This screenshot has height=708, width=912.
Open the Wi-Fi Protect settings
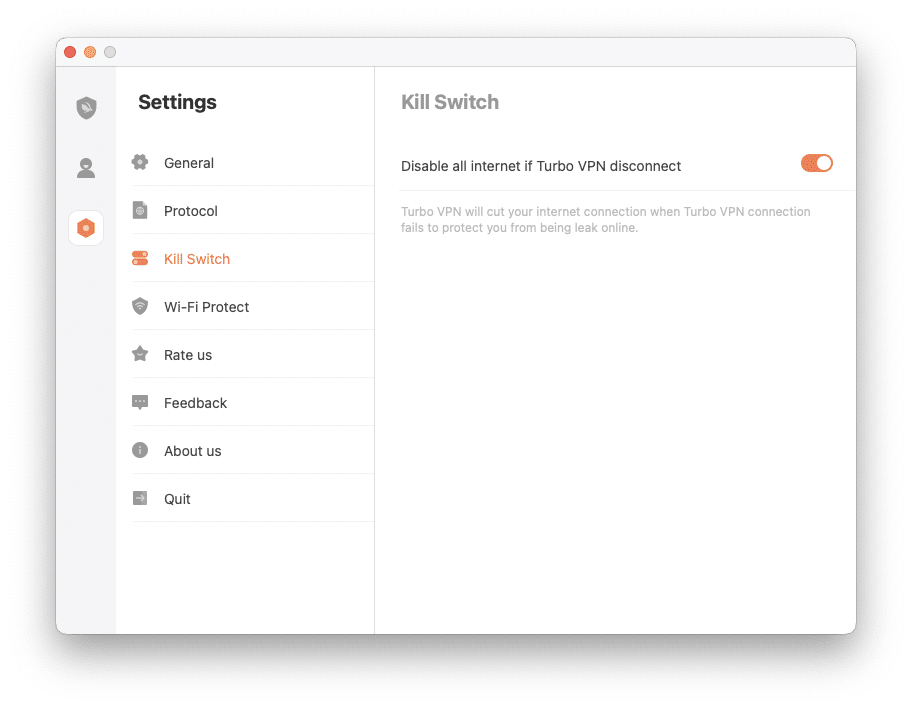click(206, 306)
